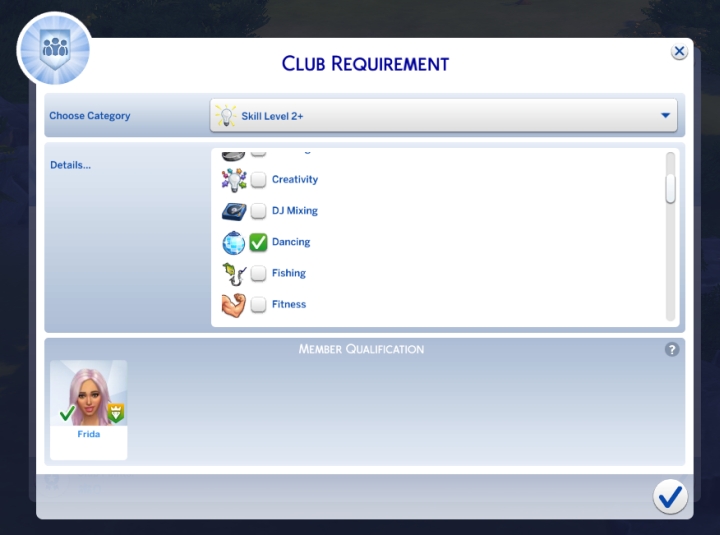Open the Skill Level 2+ category dropdown
Screen dimensions: 720x535
click(x=444, y=116)
